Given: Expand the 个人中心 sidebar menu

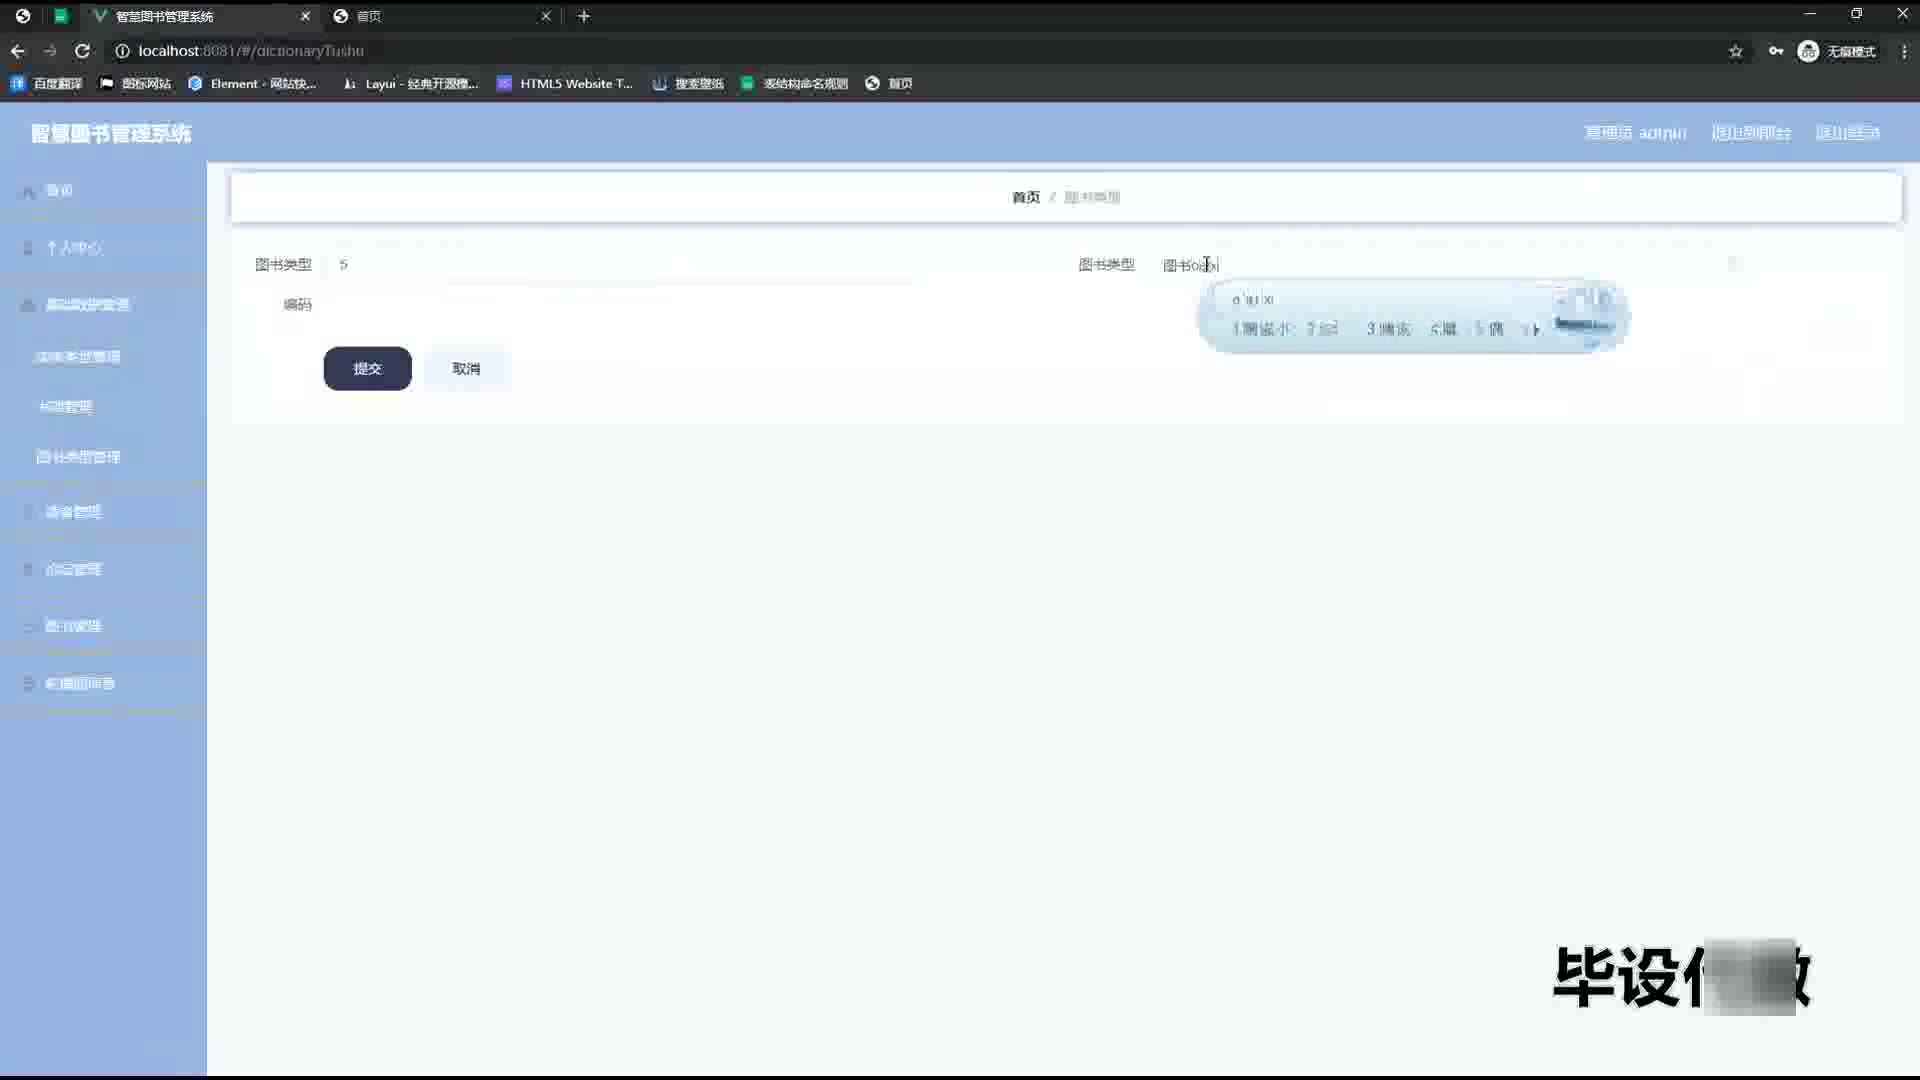Looking at the screenshot, I should point(73,248).
